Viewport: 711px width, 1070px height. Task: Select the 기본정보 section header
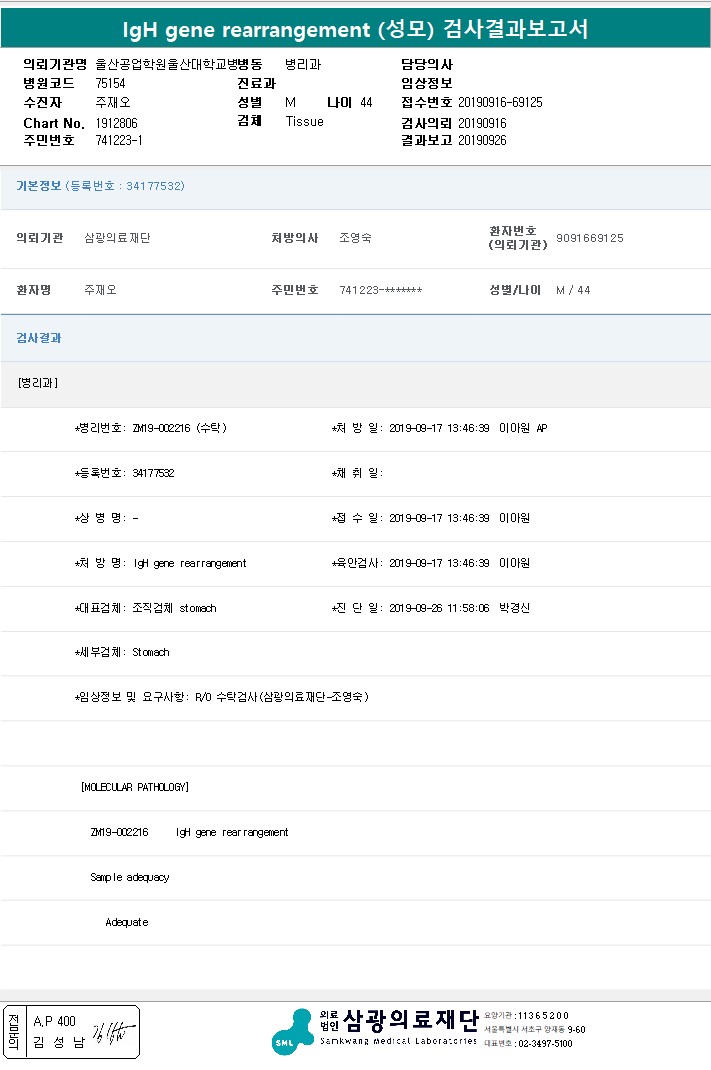tap(40, 186)
